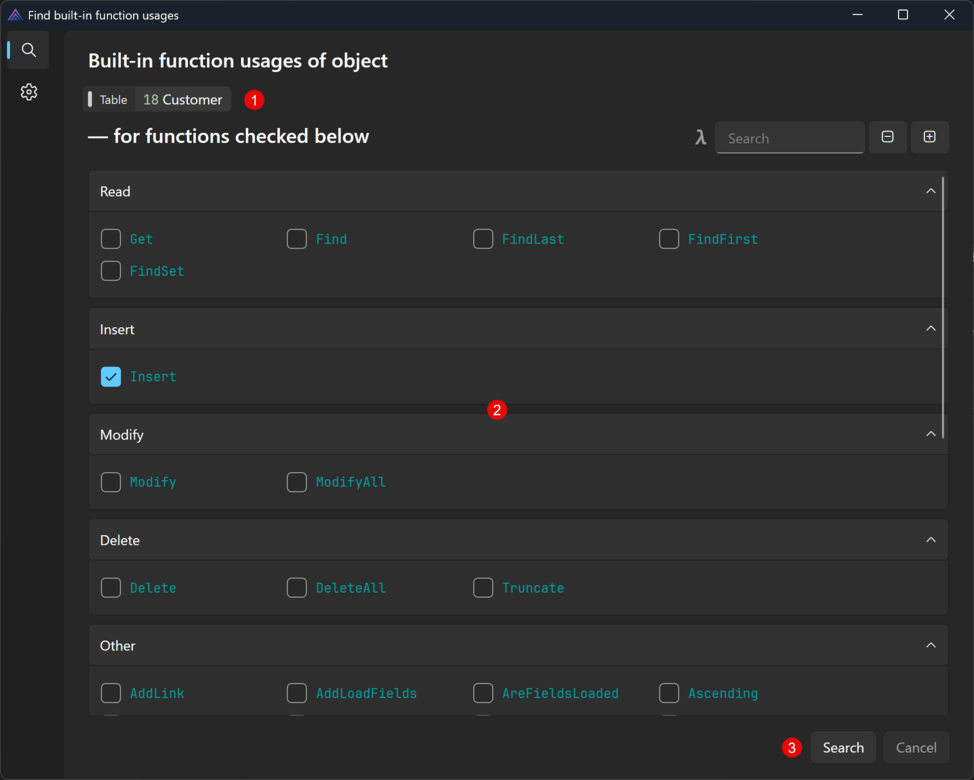974x780 pixels.
Task: Click the lambda function filter icon
Action: [700, 138]
